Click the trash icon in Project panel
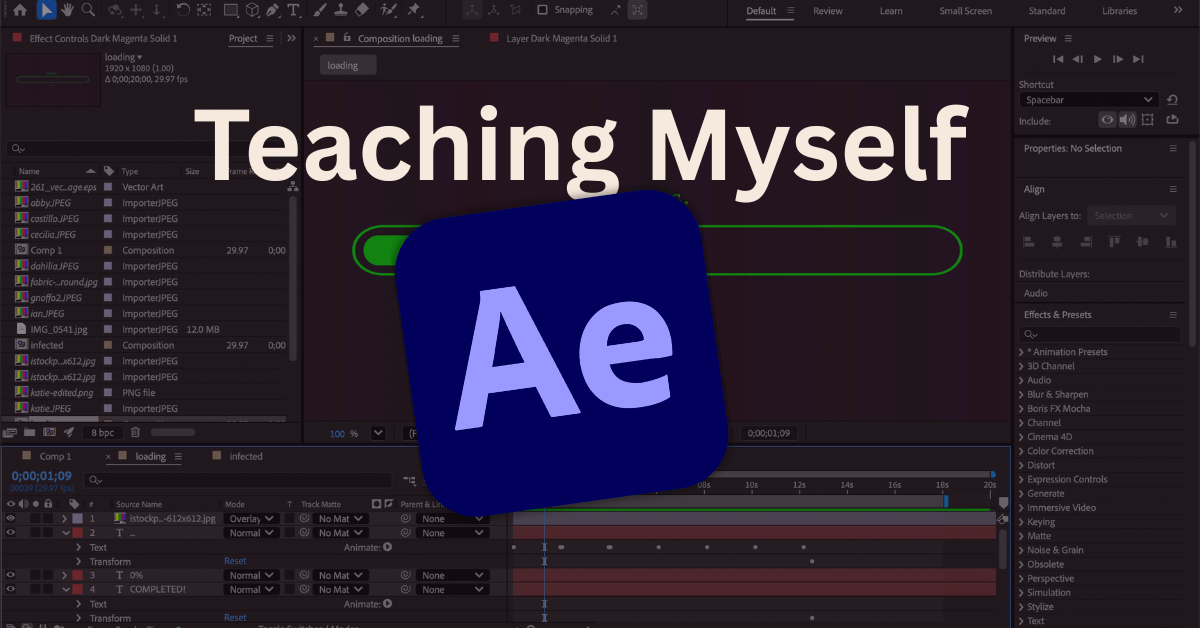The image size is (1200, 628). pyautogui.click(x=136, y=432)
